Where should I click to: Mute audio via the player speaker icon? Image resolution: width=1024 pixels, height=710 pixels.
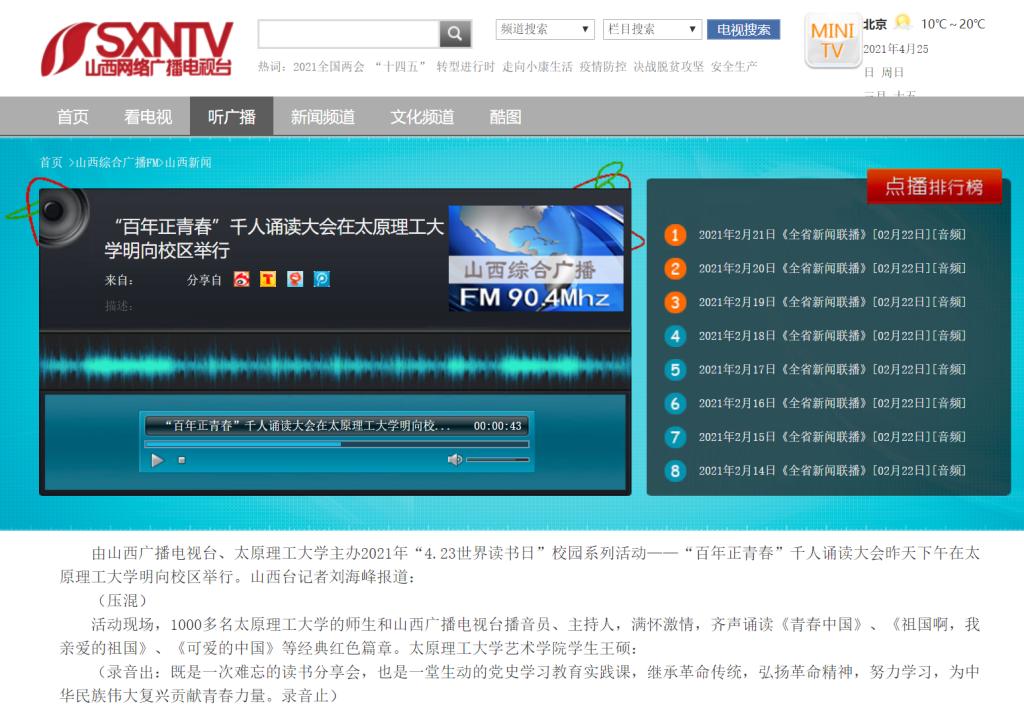tap(454, 460)
